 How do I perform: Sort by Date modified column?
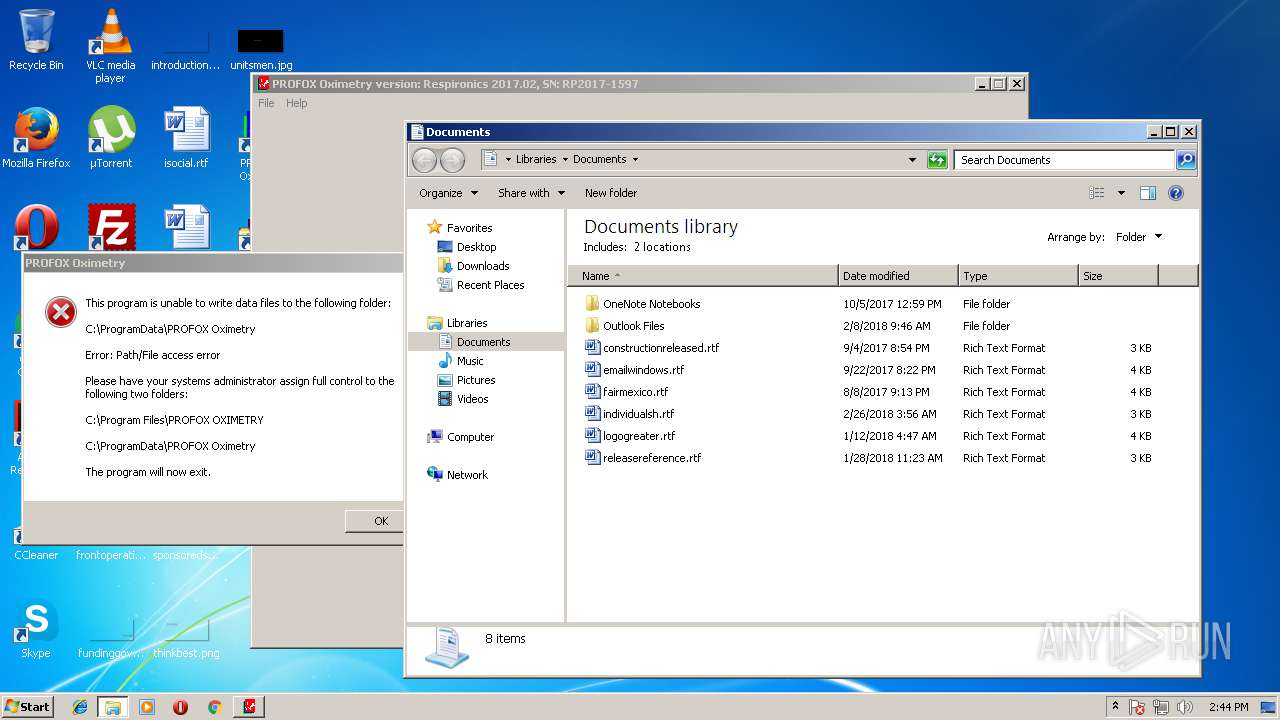pyautogui.click(x=898, y=276)
